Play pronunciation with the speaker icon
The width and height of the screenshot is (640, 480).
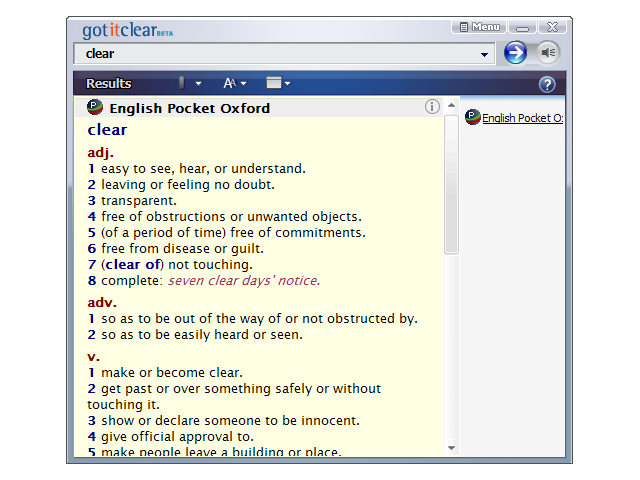(548, 52)
